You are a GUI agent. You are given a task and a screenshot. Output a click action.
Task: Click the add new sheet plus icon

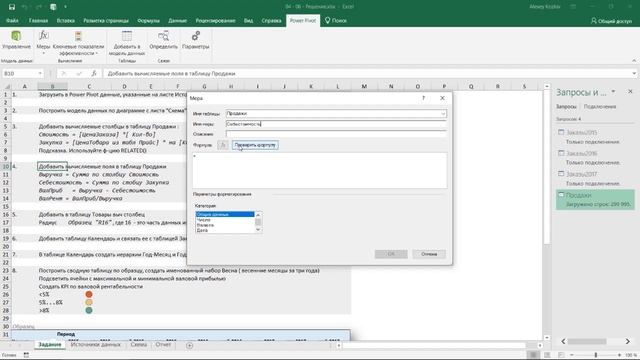point(189,345)
